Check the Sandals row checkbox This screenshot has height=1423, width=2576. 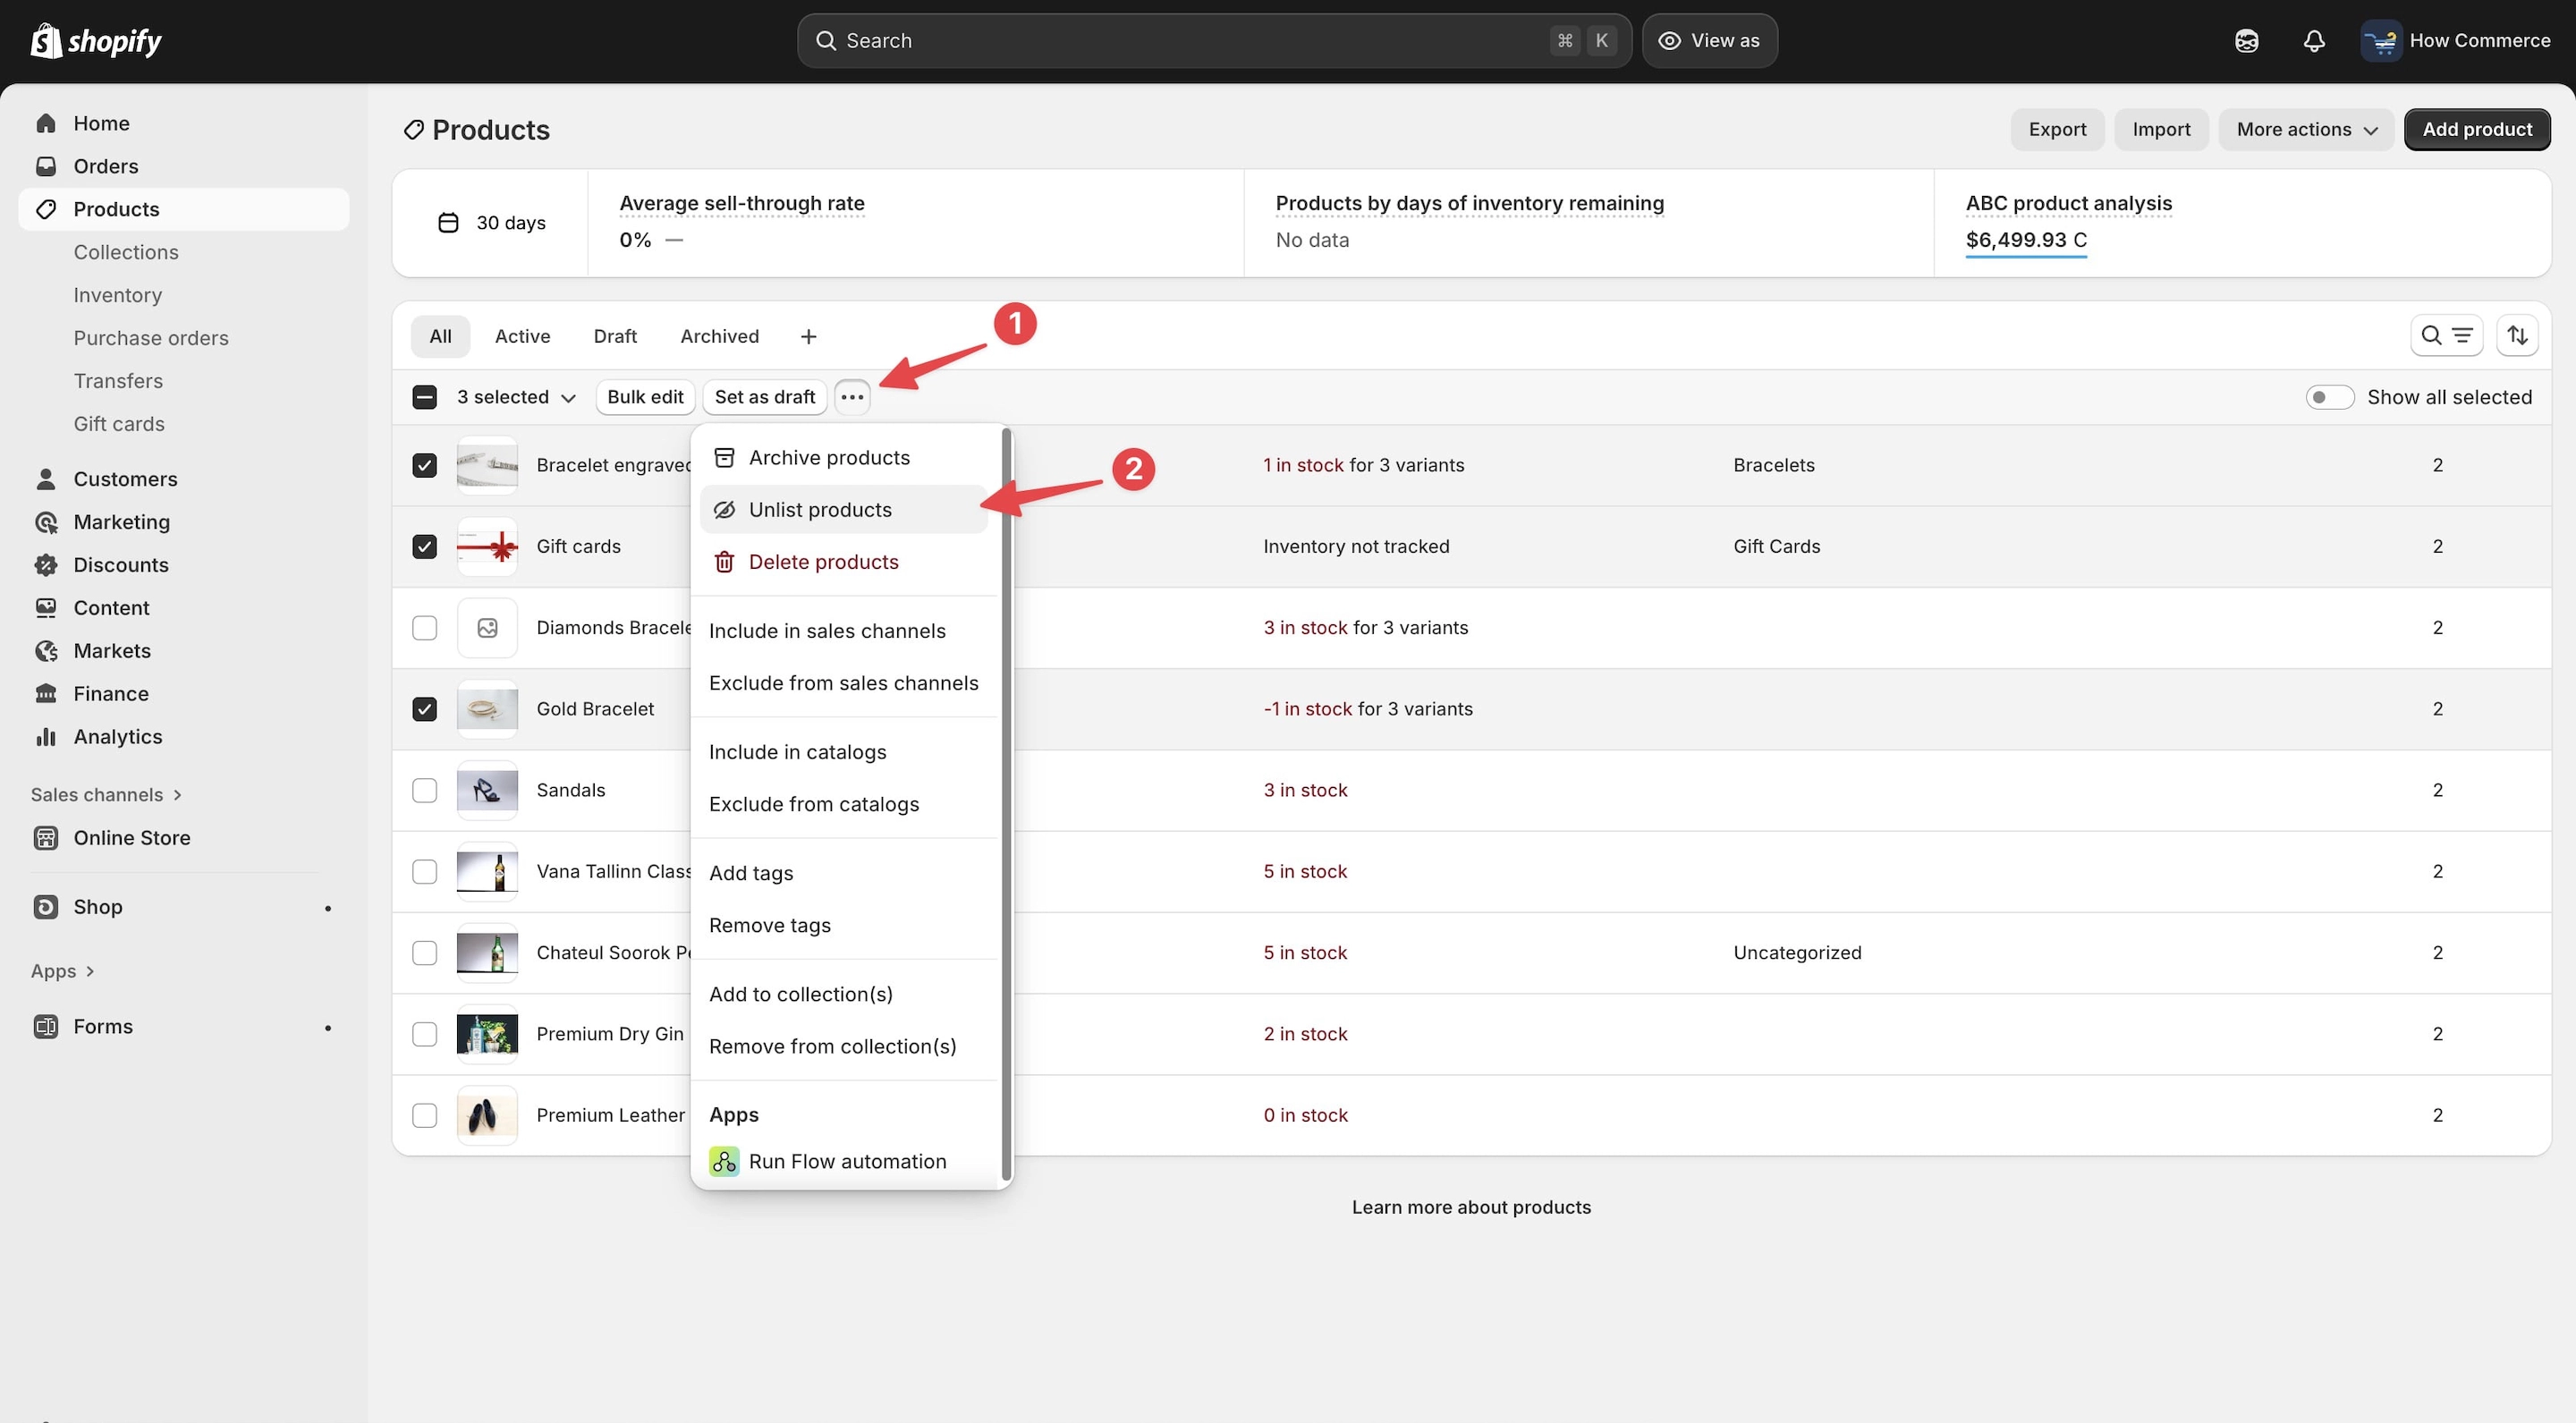click(x=424, y=790)
